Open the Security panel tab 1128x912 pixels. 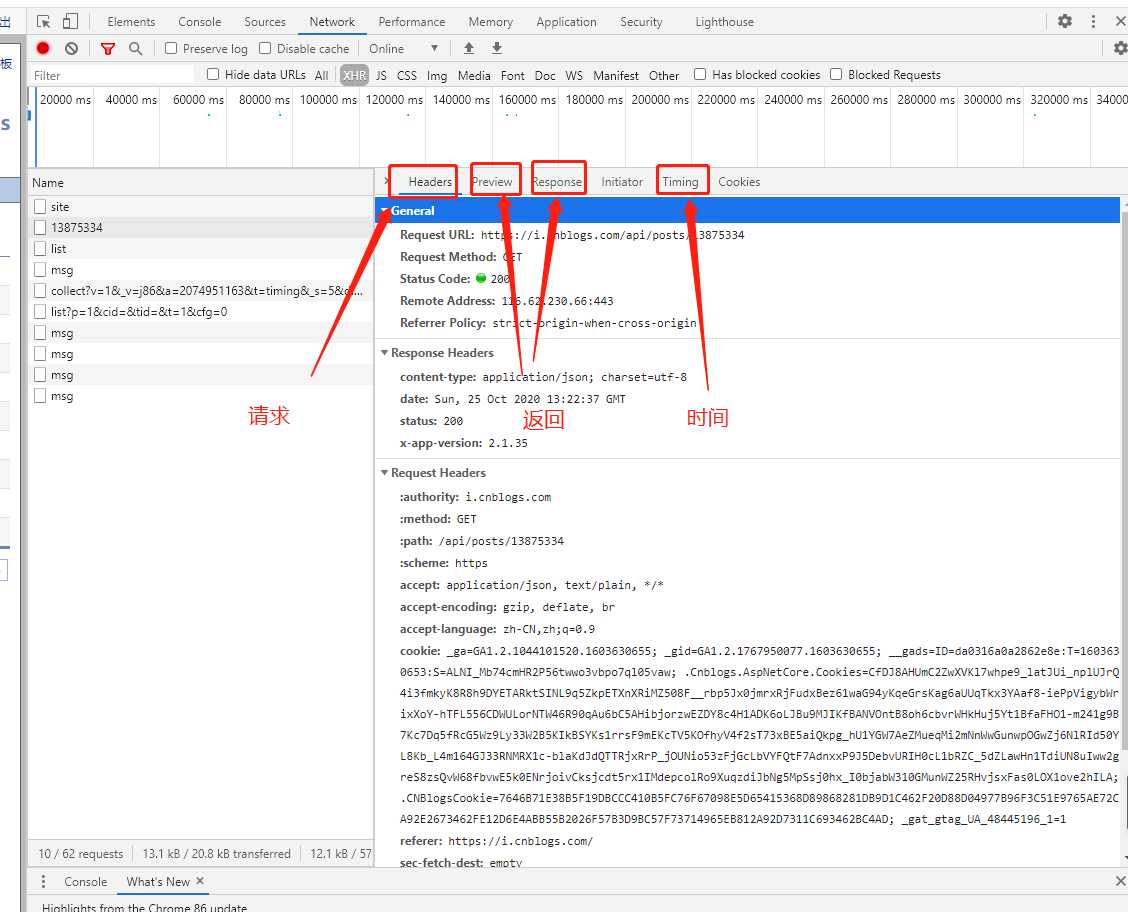click(x=641, y=22)
